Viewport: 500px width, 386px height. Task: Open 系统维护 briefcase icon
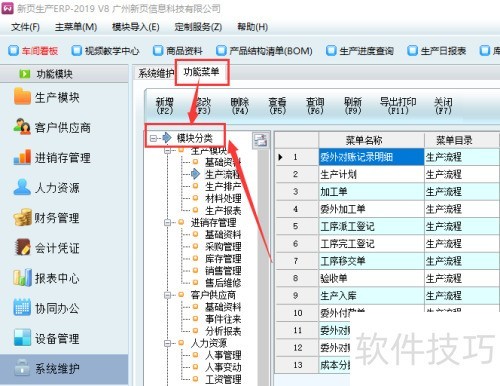[22, 368]
